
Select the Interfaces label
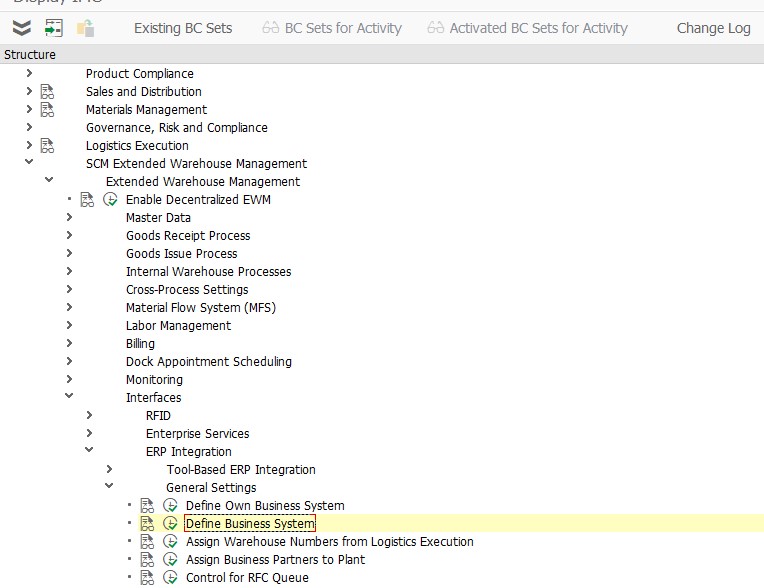[x=153, y=398]
